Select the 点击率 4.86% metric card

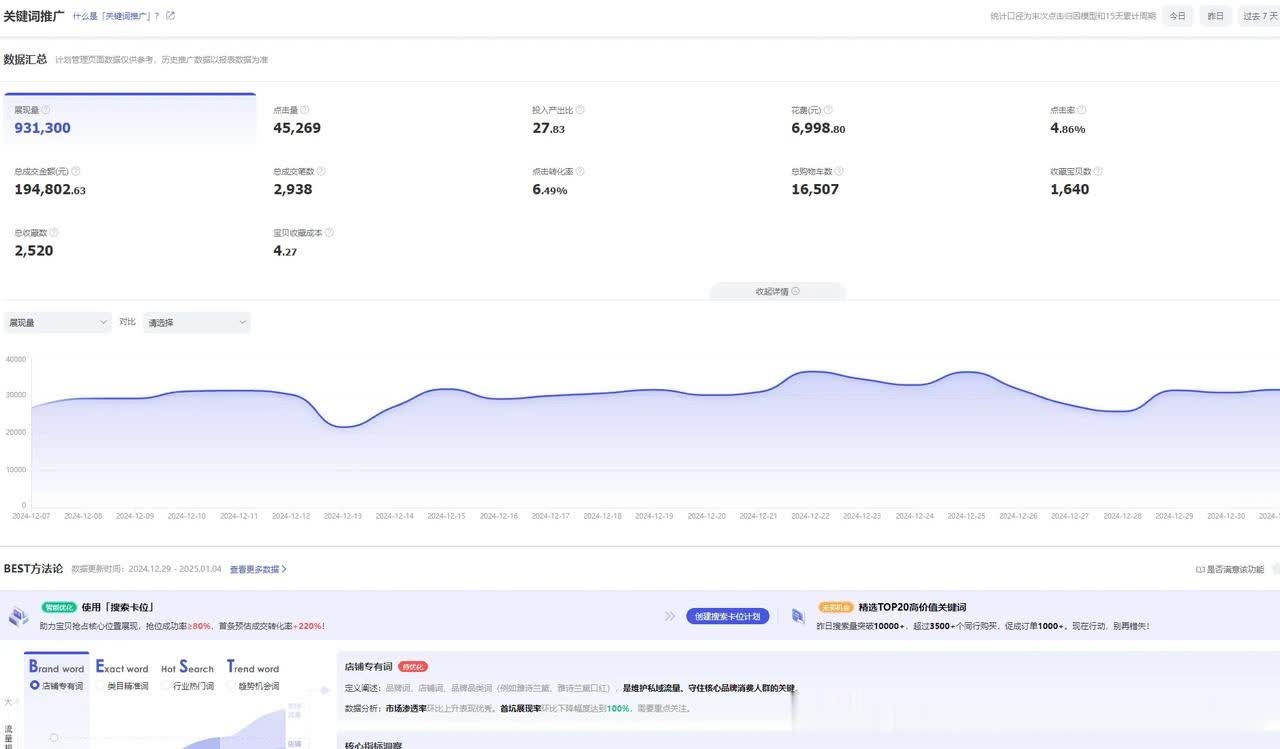1162,119
